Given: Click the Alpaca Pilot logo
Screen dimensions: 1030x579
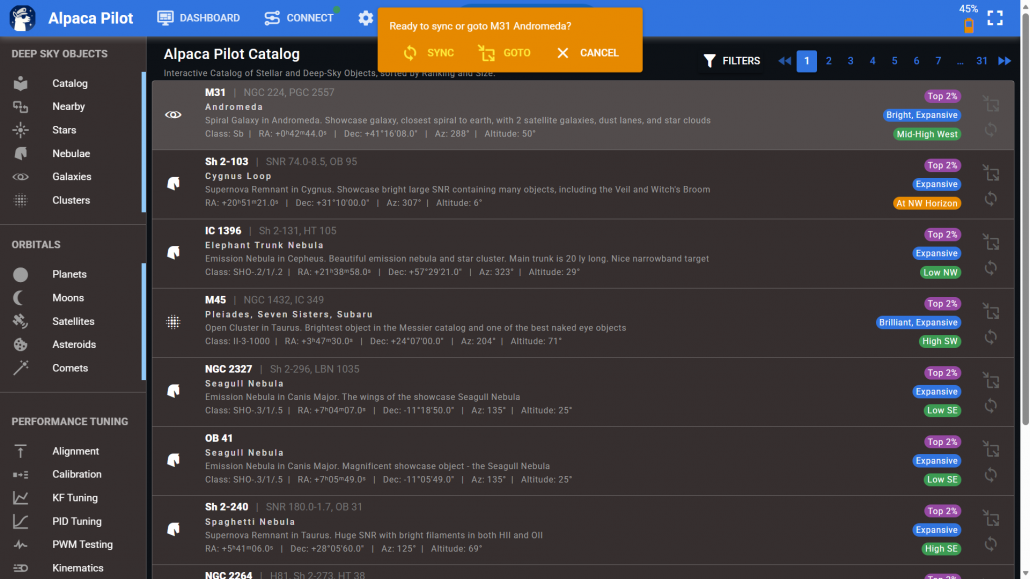Looking at the screenshot, I should point(23,18).
